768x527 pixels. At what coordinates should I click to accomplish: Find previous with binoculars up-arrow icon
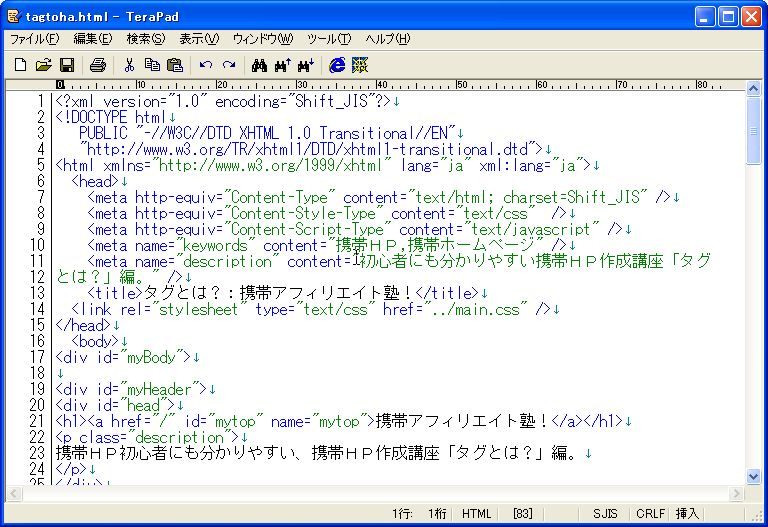point(283,65)
